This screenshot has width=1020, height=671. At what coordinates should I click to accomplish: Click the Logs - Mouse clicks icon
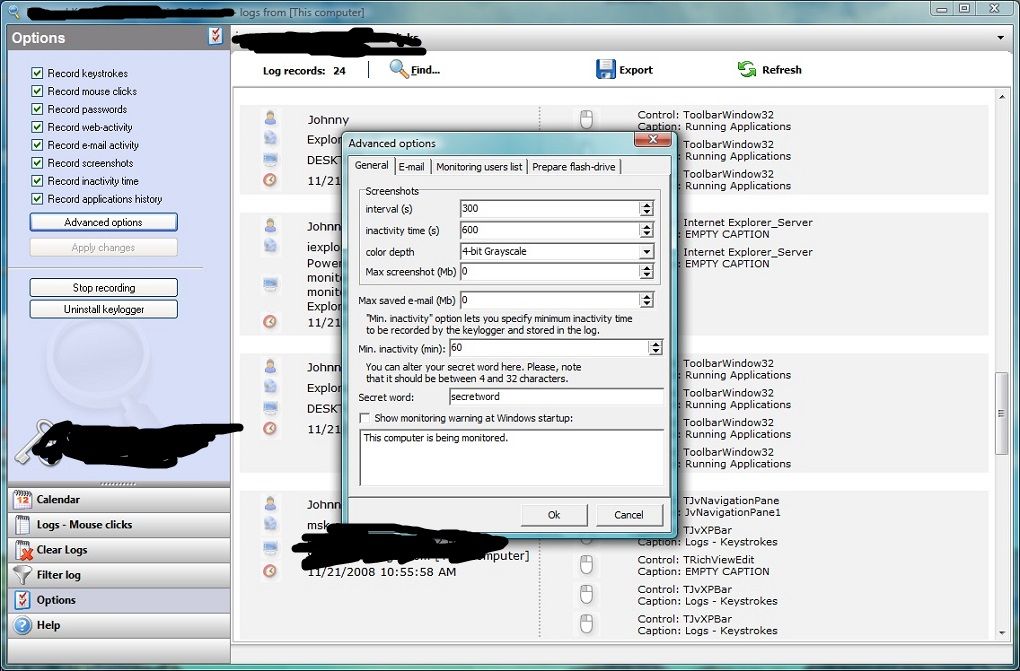coord(22,524)
